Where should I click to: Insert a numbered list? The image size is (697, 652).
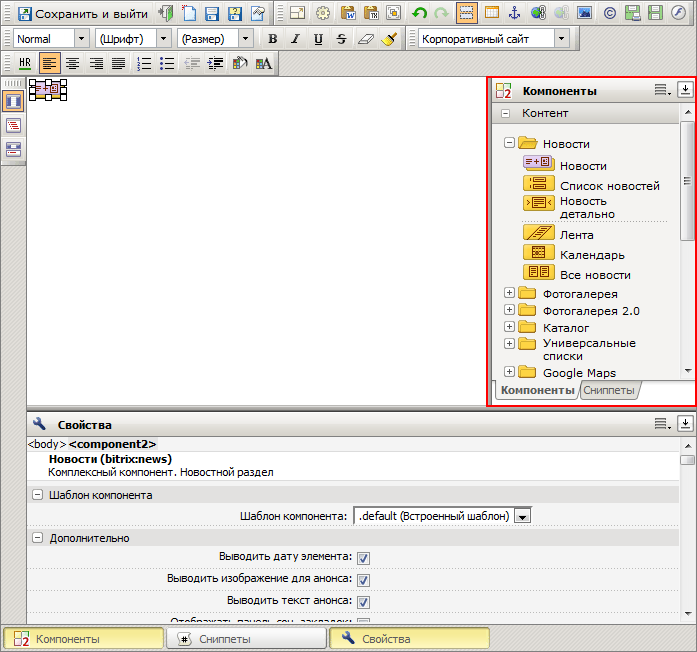[x=144, y=64]
